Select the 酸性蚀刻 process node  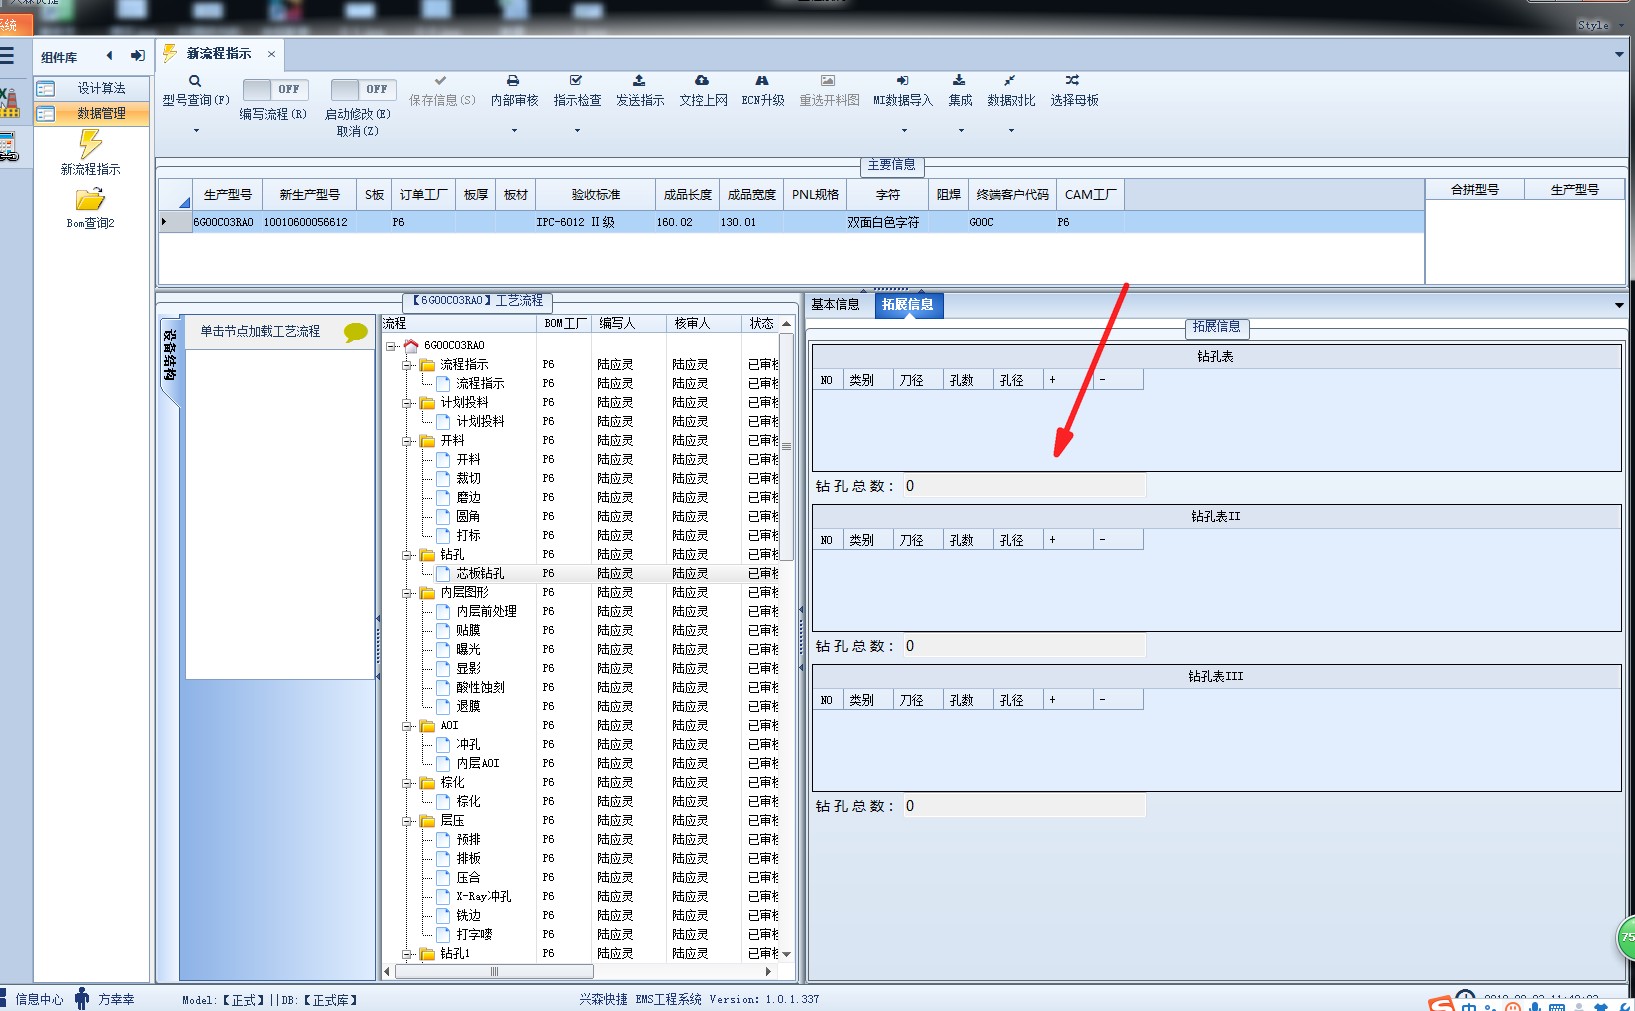pyautogui.click(x=480, y=688)
